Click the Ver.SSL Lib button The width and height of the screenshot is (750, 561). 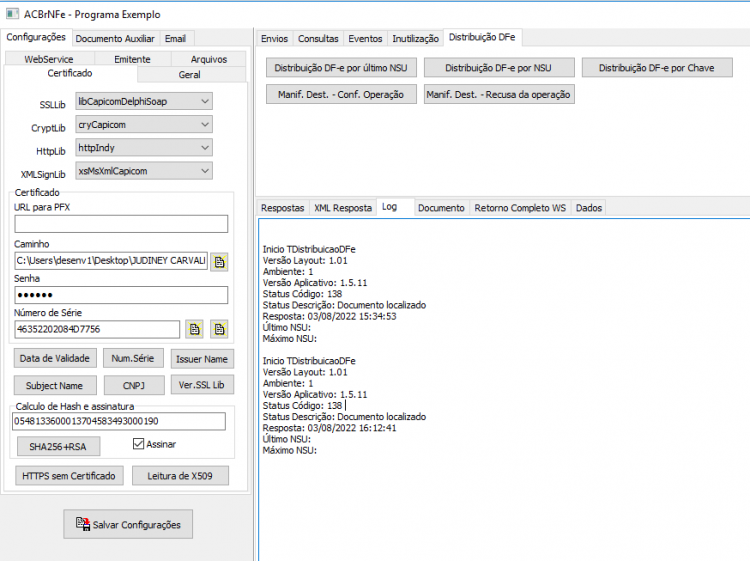click(x=202, y=385)
